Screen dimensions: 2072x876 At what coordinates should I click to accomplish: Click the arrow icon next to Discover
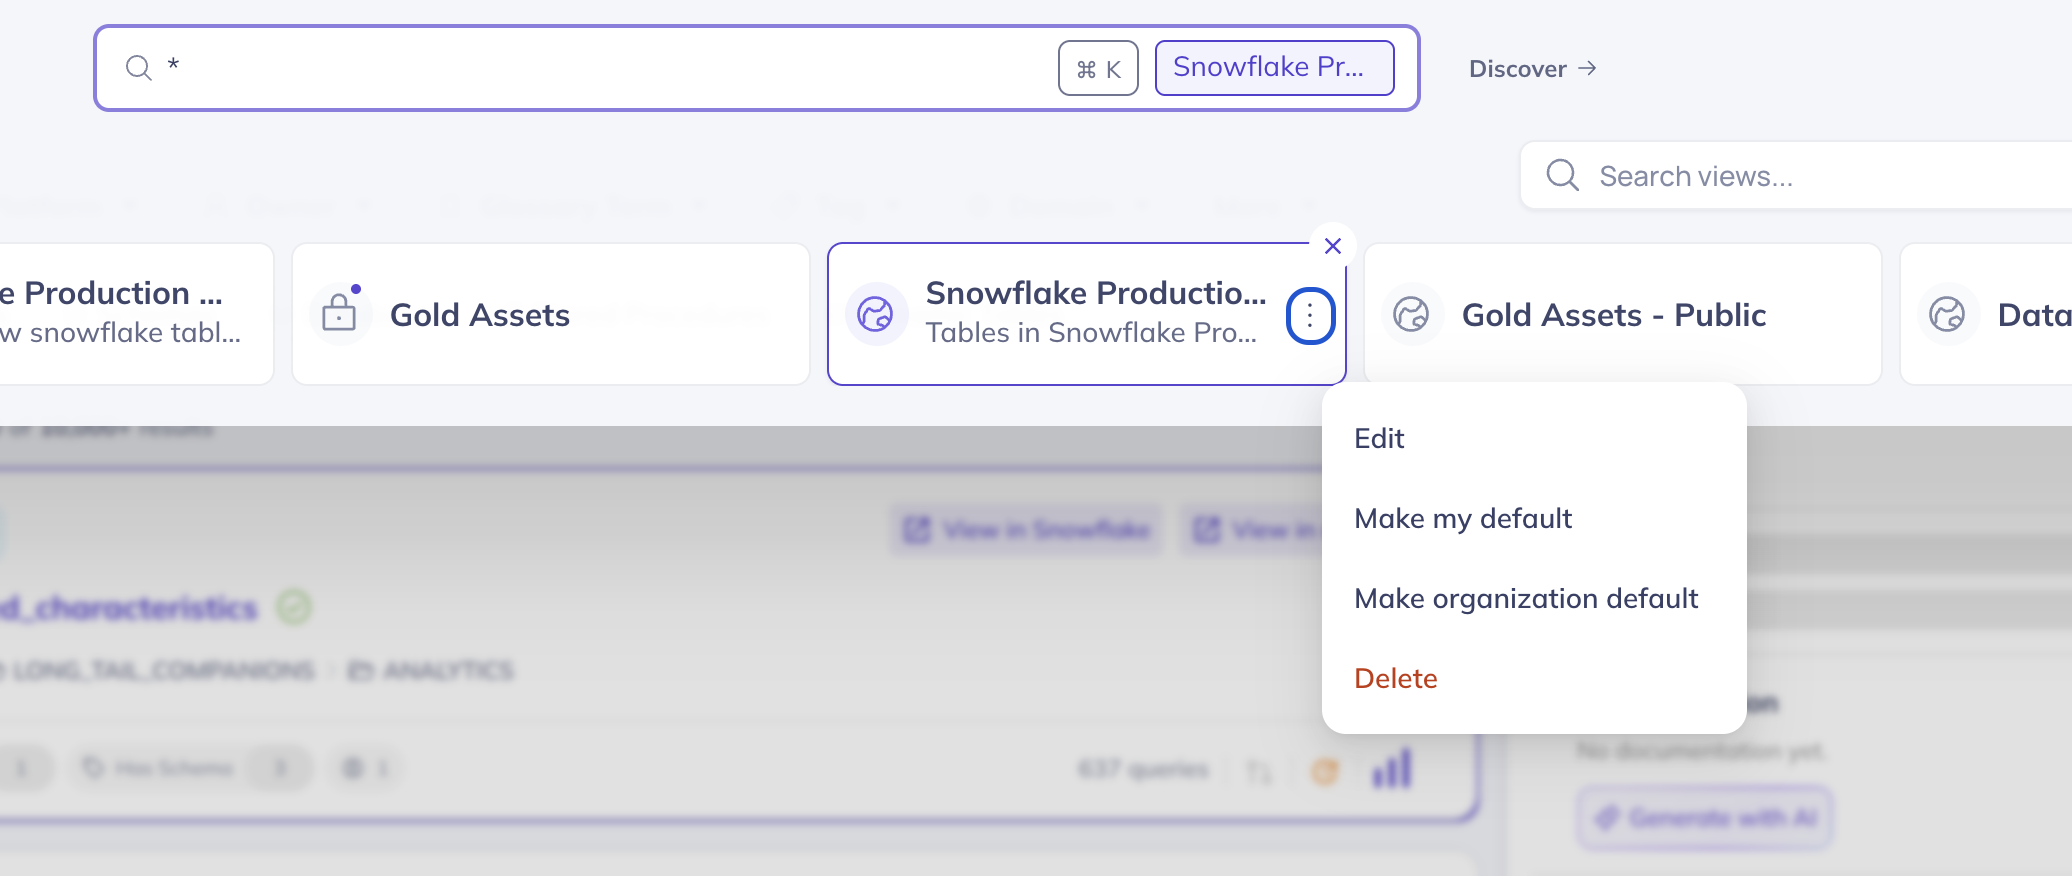1587,68
